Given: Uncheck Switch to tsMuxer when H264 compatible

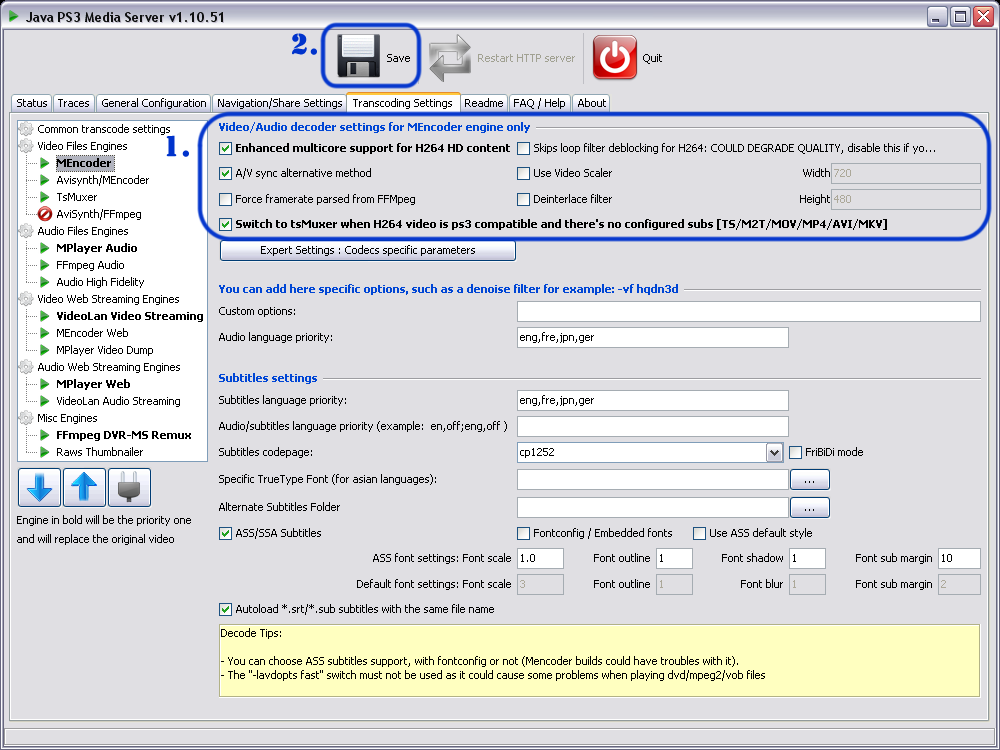Looking at the screenshot, I should pos(225,224).
